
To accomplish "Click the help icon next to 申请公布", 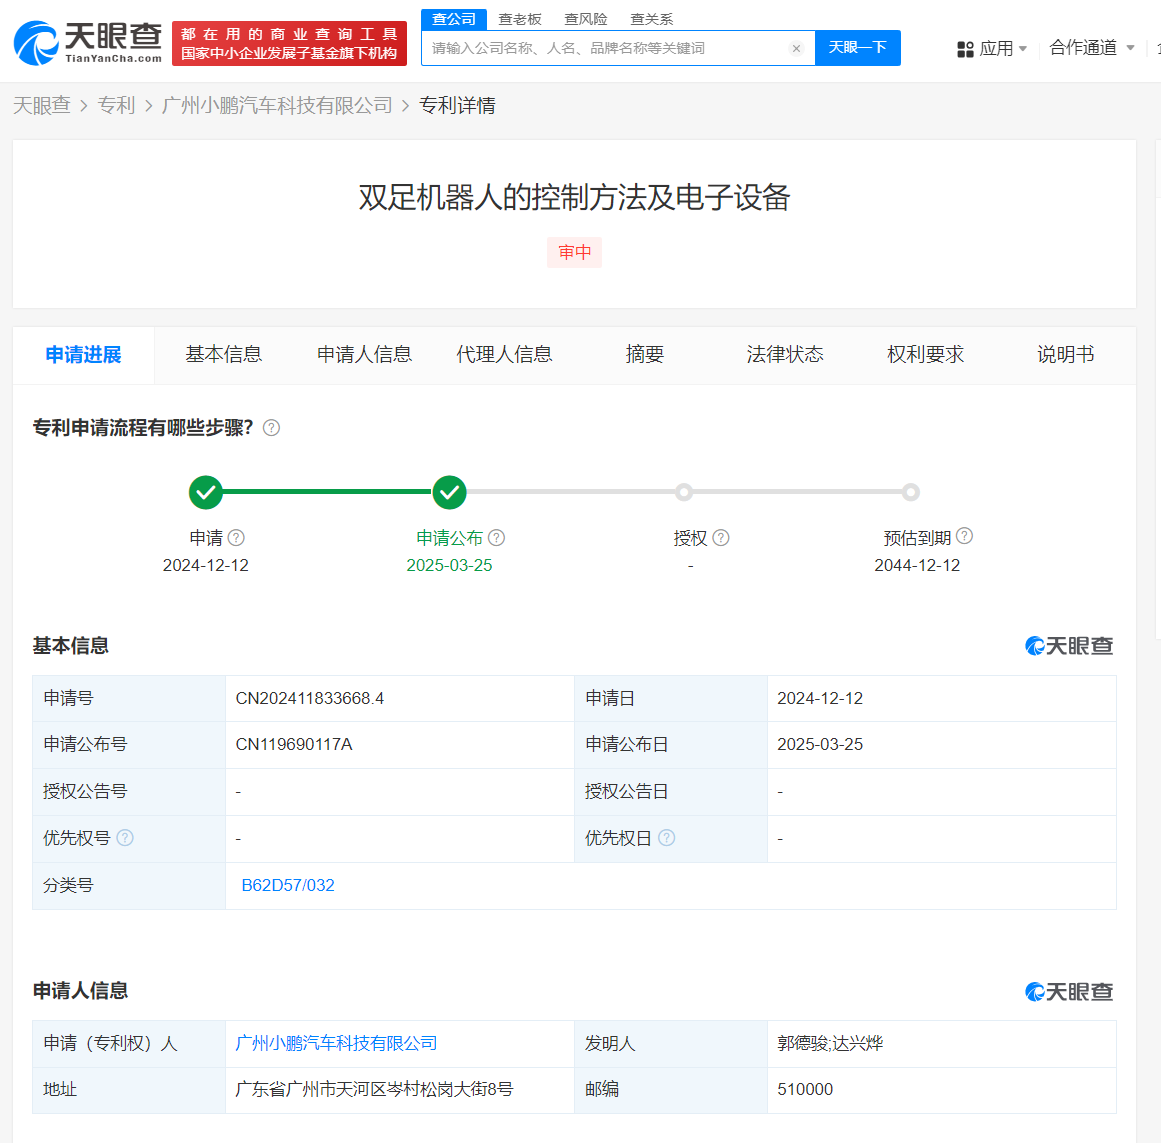I will coord(496,538).
